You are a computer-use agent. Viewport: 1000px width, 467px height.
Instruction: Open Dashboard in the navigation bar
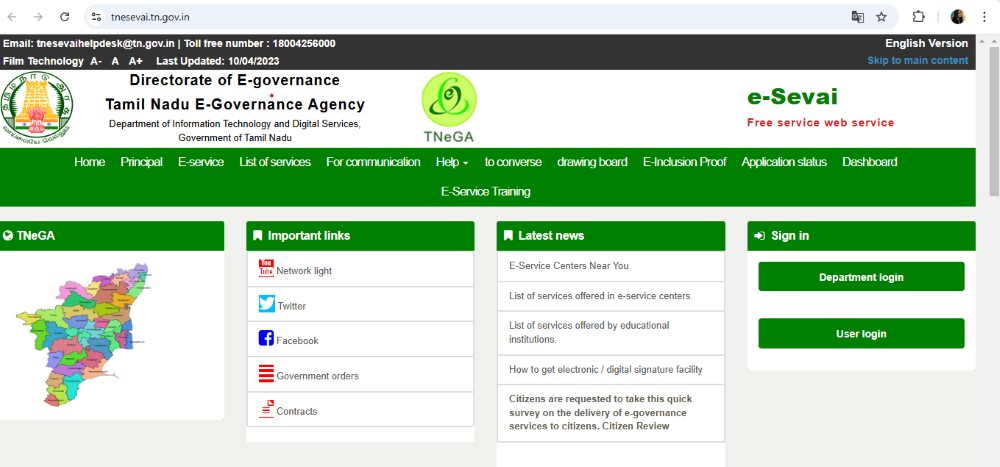tap(869, 162)
